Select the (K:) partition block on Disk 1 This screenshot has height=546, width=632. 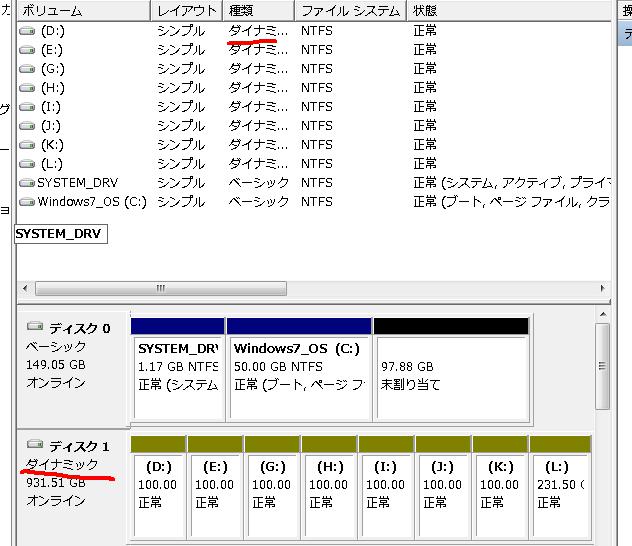tap(500, 488)
